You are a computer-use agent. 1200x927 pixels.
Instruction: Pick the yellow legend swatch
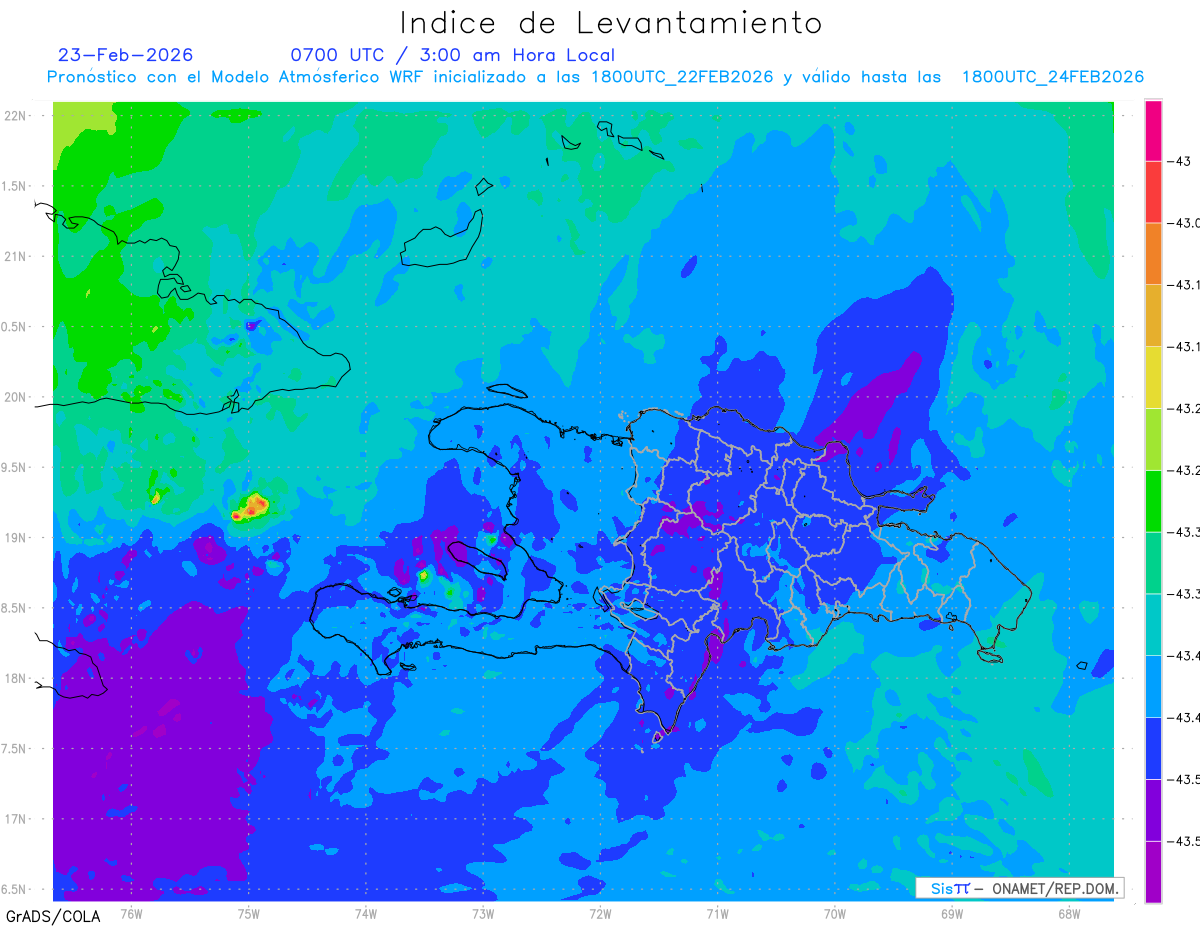click(1153, 377)
